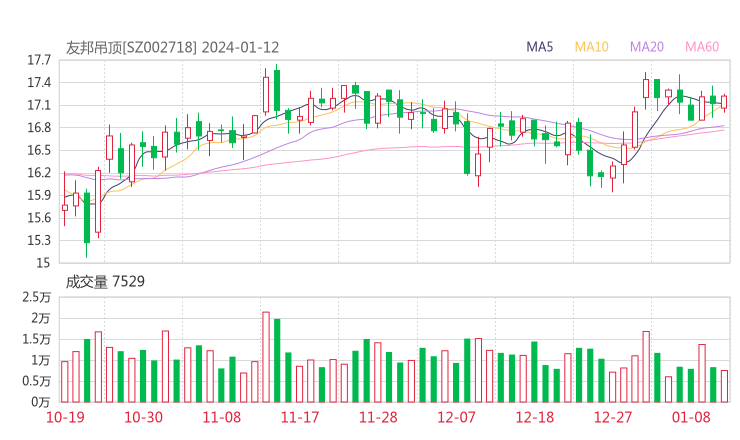This screenshot has height=440, width=740.
Task: Select the last red volume bar at right edge
Action: [724, 386]
